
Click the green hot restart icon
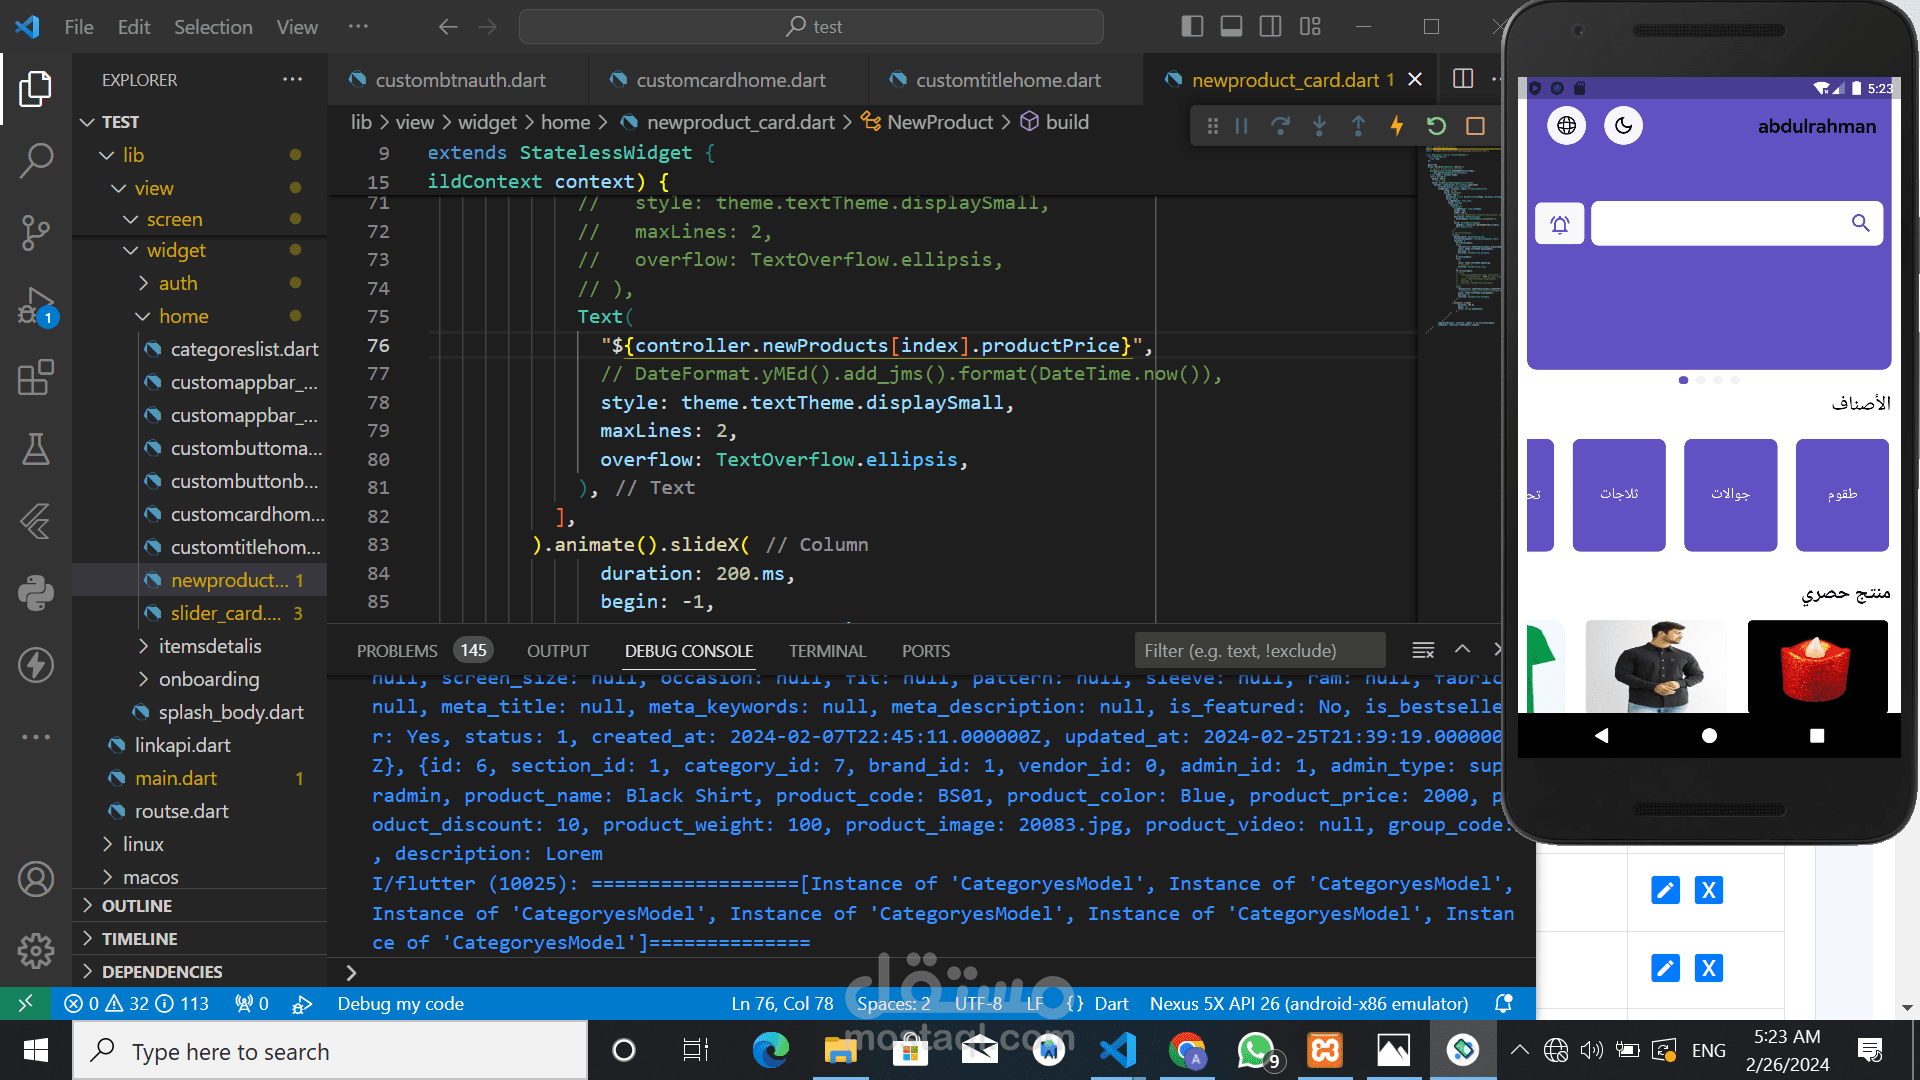coord(1436,126)
